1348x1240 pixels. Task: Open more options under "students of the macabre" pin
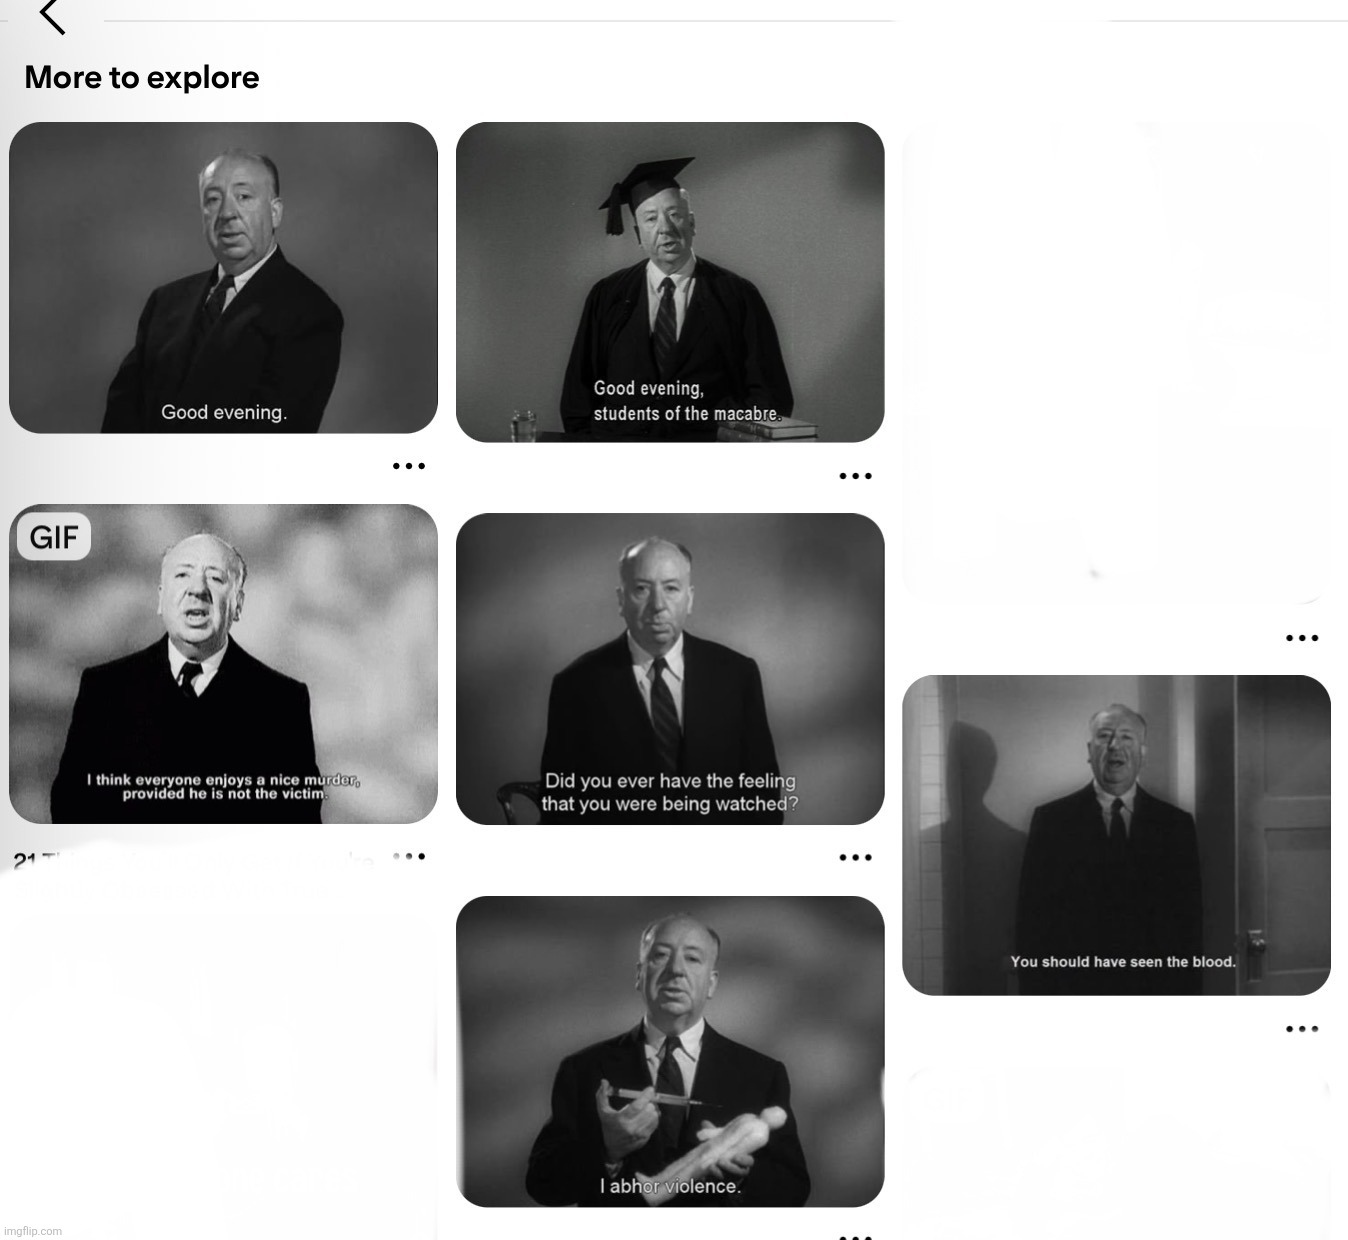tap(856, 476)
